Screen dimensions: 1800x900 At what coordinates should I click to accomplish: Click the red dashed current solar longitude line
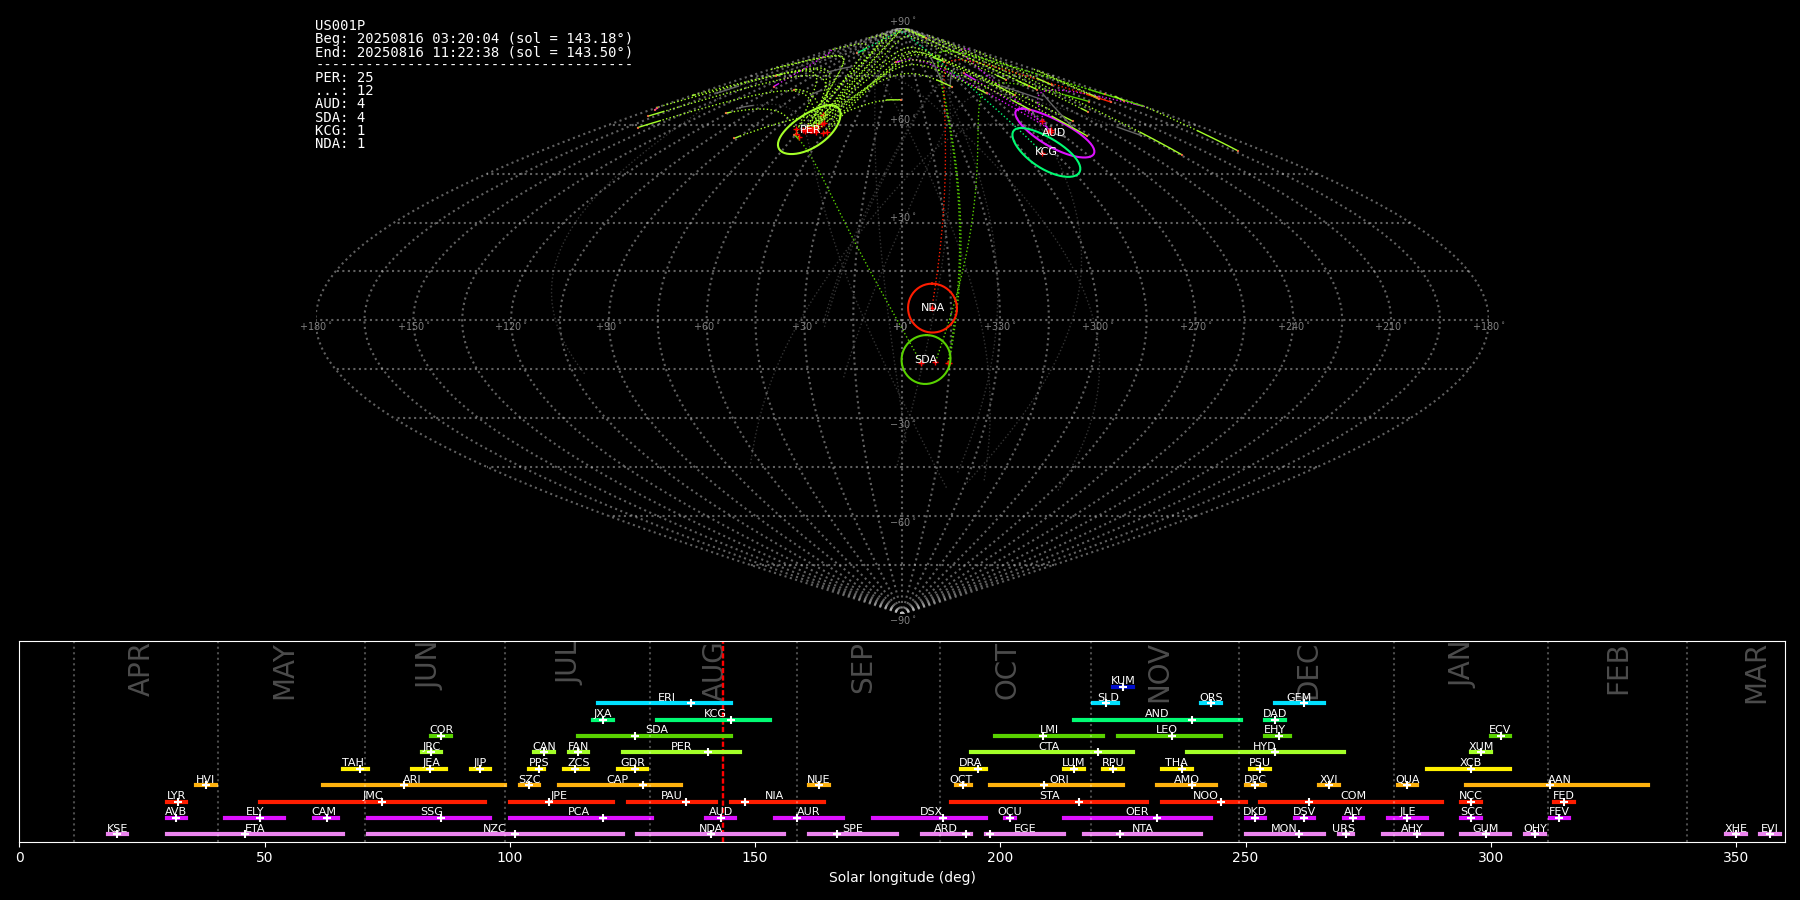tap(723, 741)
